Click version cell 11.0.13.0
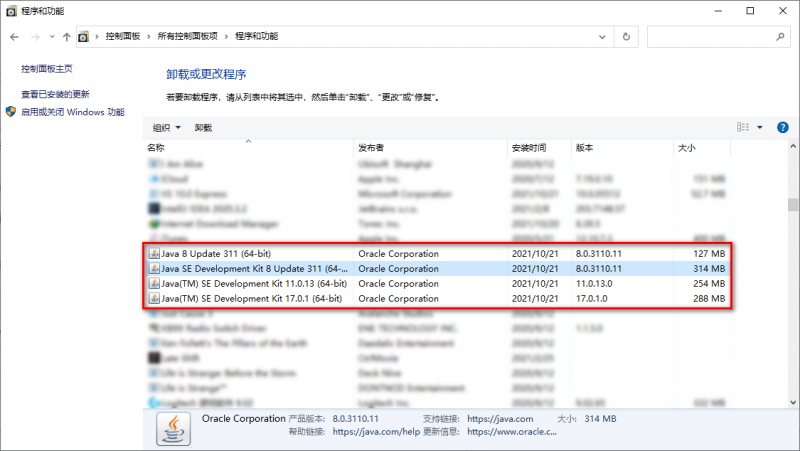The height and width of the screenshot is (451, 800). coord(594,284)
